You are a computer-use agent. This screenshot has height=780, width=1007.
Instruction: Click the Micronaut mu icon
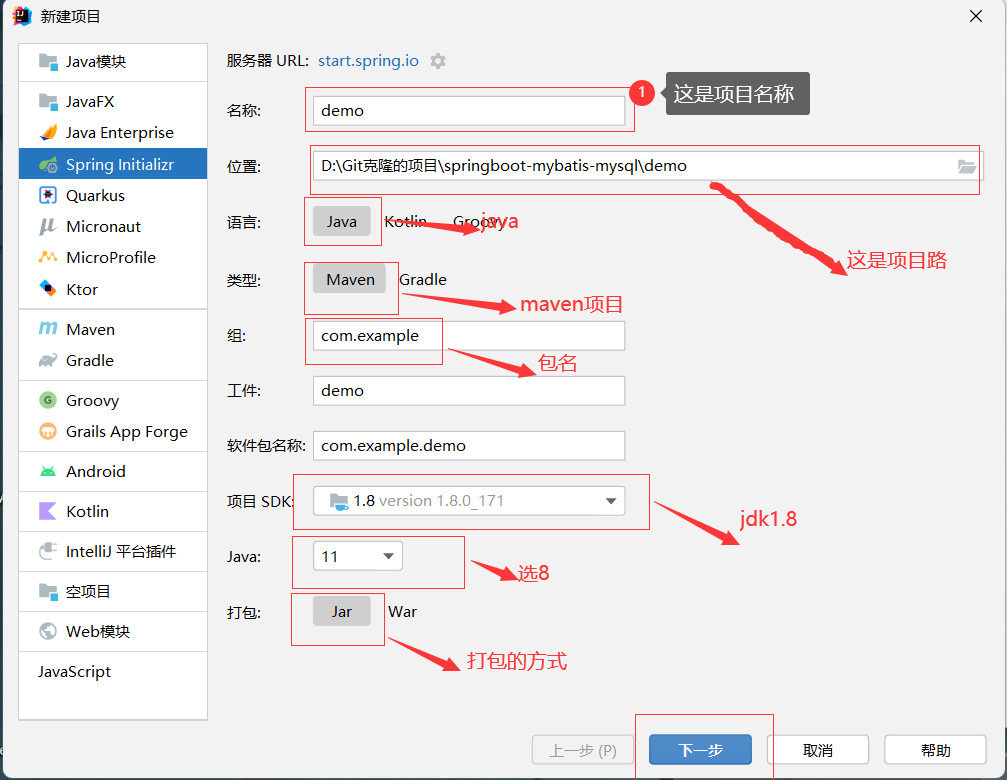pyautogui.click(x=48, y=226)
